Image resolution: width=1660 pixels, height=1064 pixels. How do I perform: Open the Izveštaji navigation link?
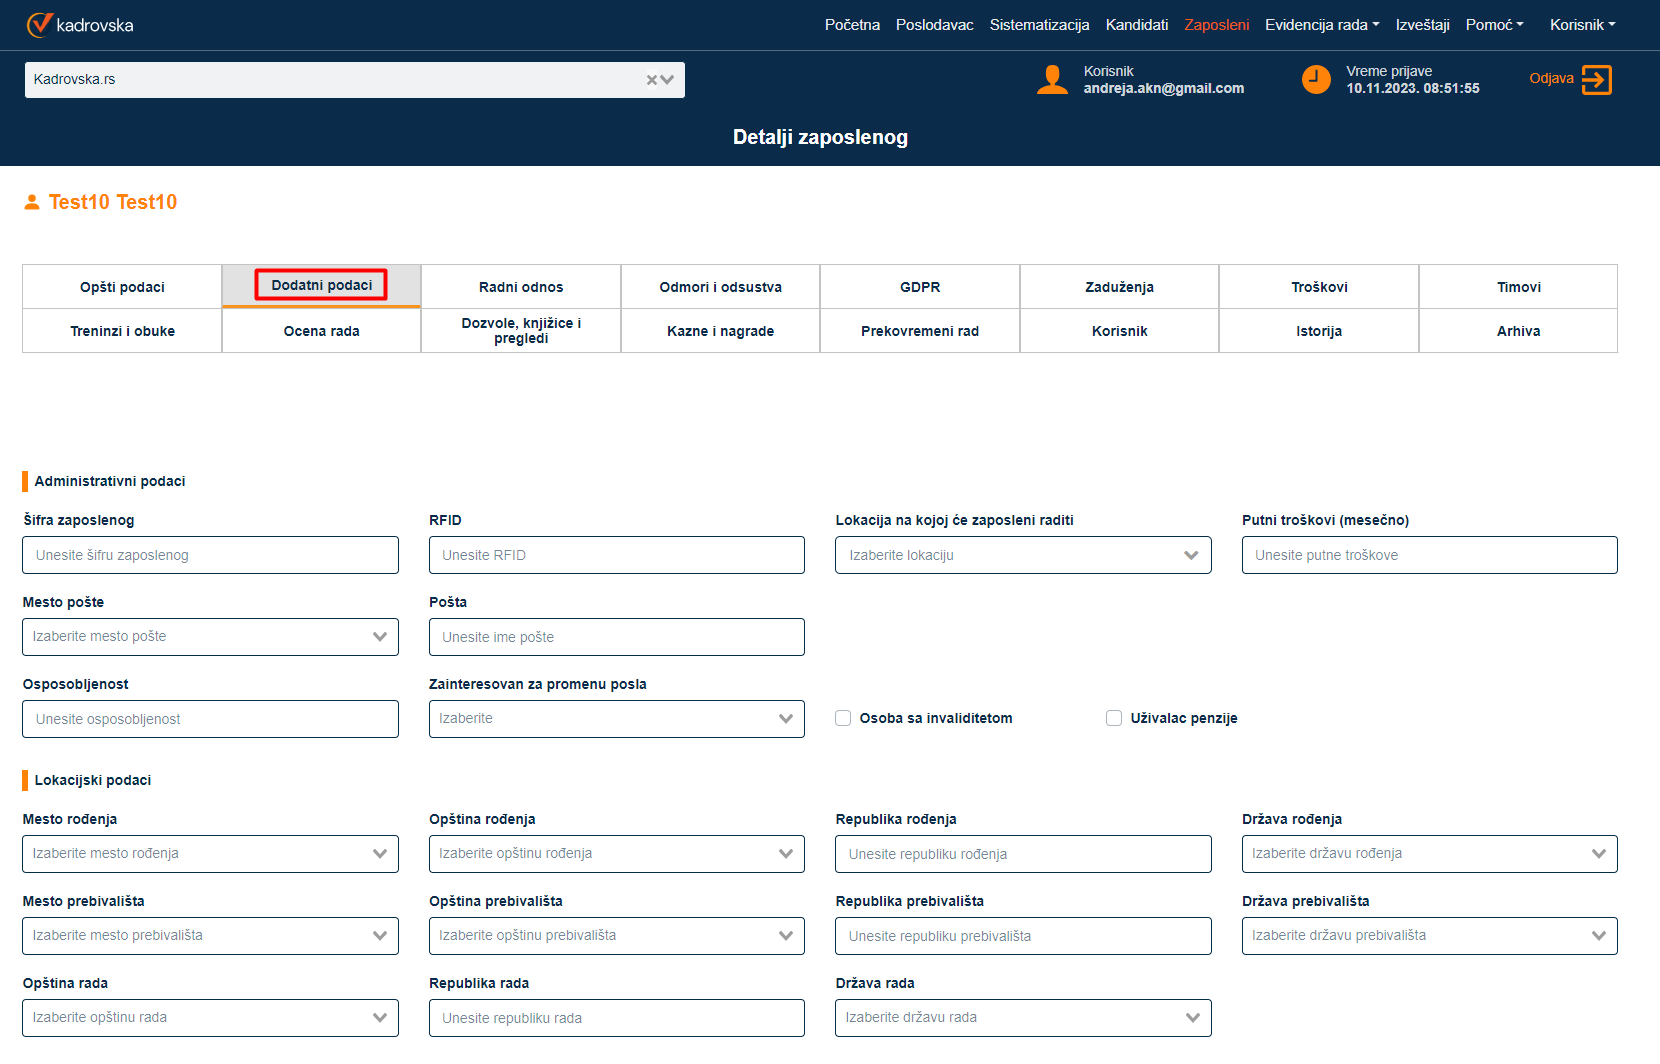pos(1422,25)
